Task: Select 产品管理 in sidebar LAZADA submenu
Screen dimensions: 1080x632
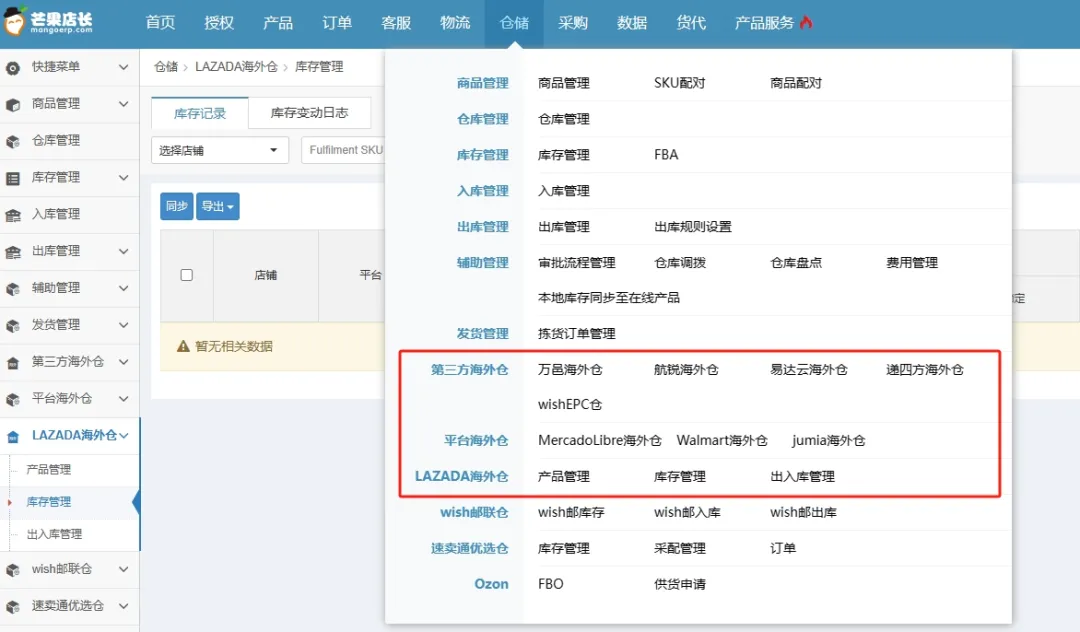Action: coord(48,470)
